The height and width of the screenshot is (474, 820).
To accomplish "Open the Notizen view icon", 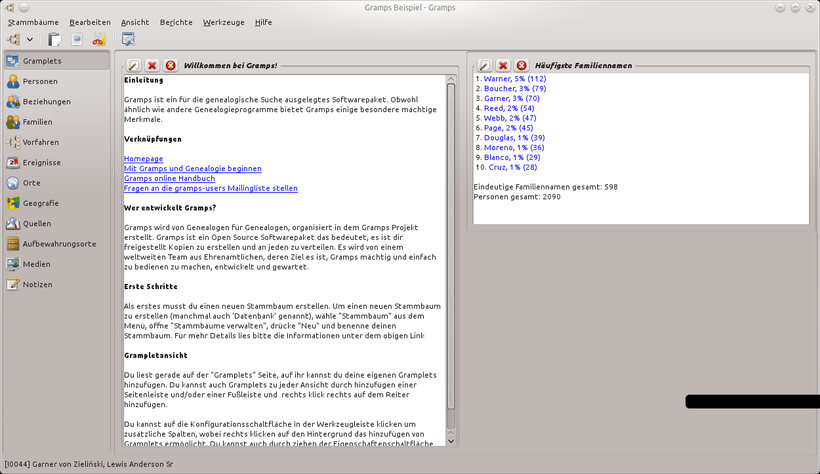I will coord(13,285).
